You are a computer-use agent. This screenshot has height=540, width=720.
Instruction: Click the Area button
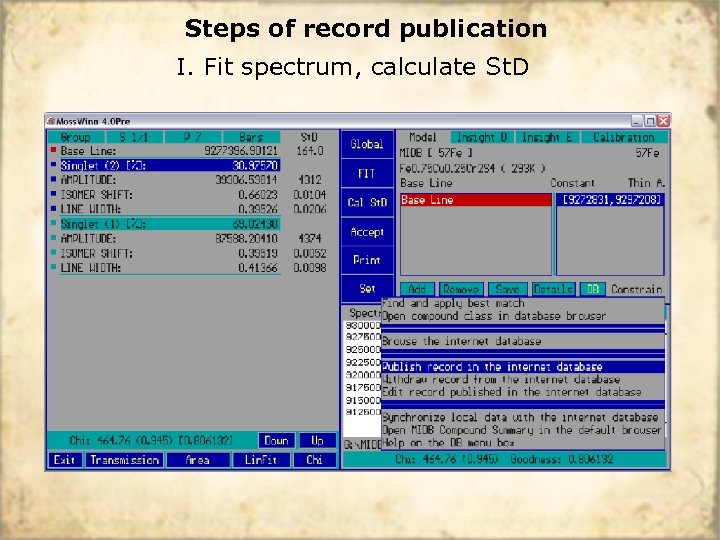[x=197, y=460]
